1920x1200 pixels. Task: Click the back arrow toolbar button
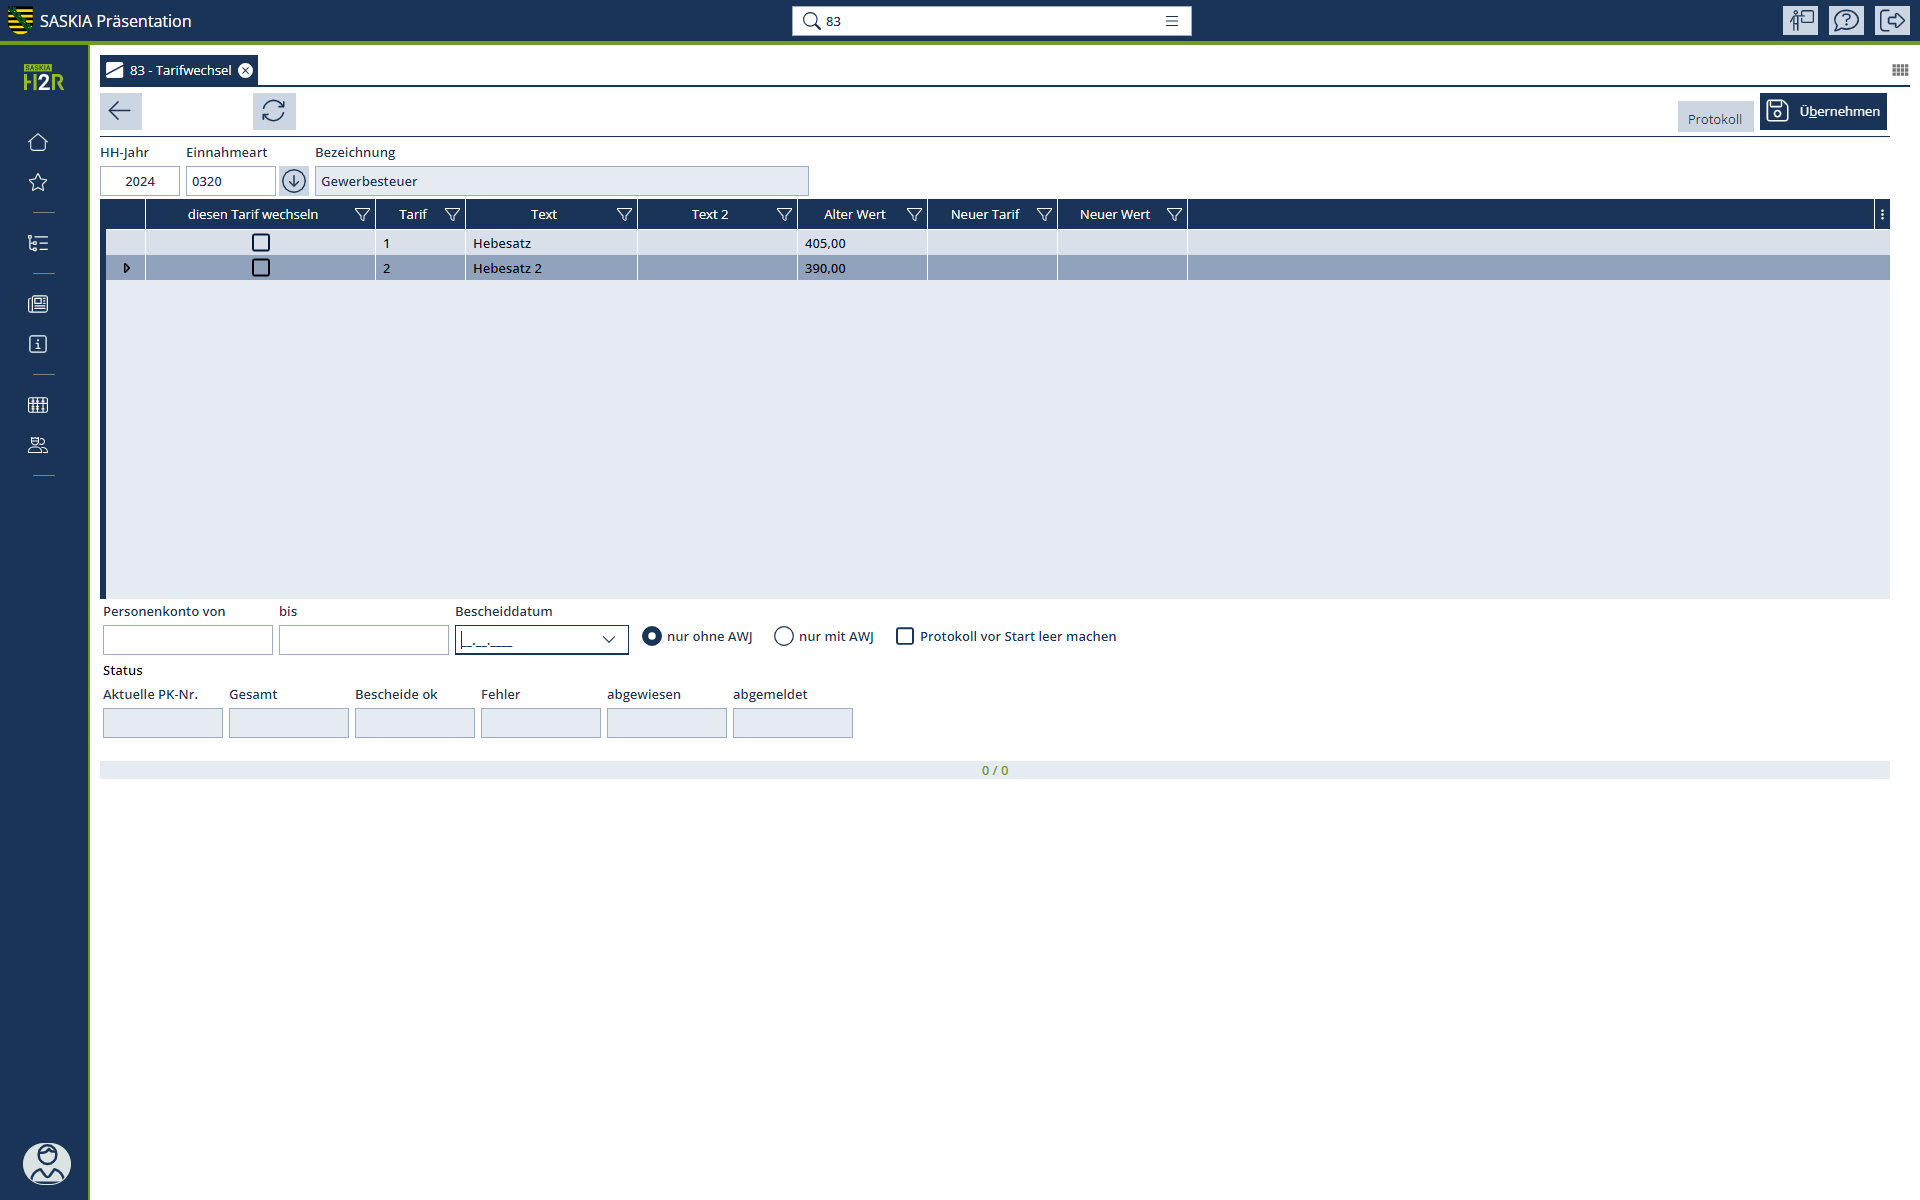[x=120, y=111]
